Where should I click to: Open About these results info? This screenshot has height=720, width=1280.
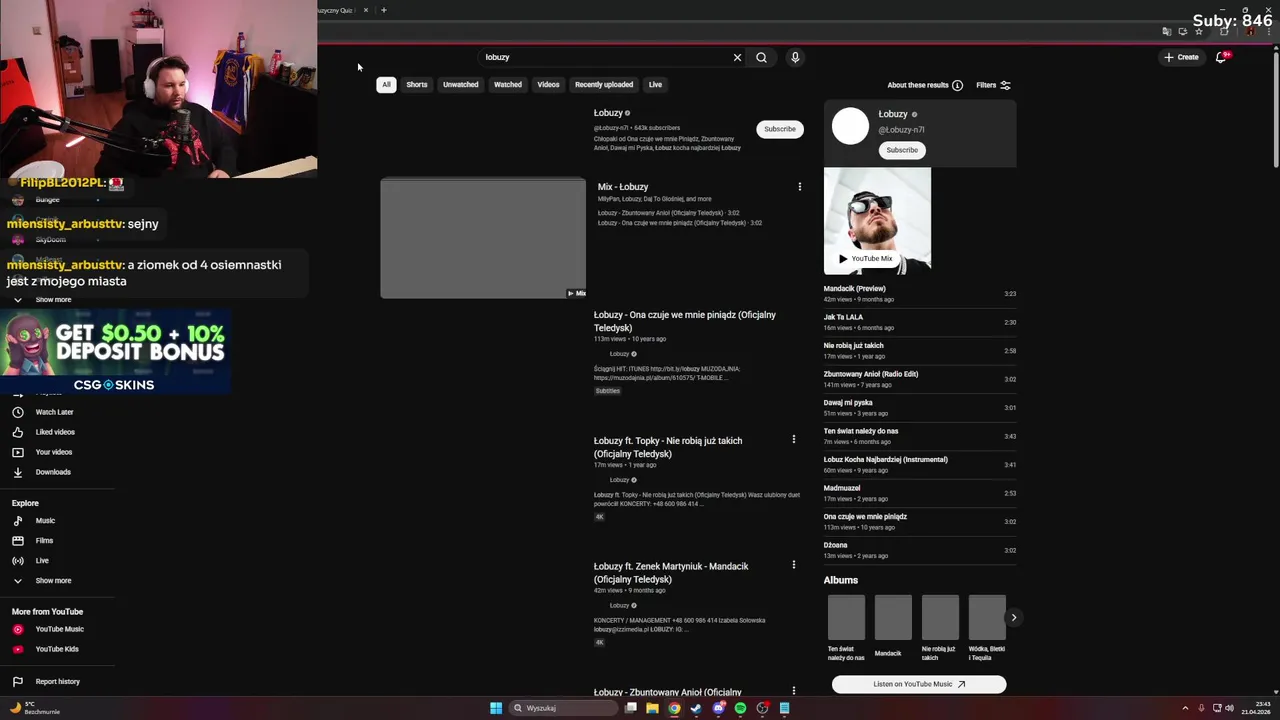tap(925, 85)
